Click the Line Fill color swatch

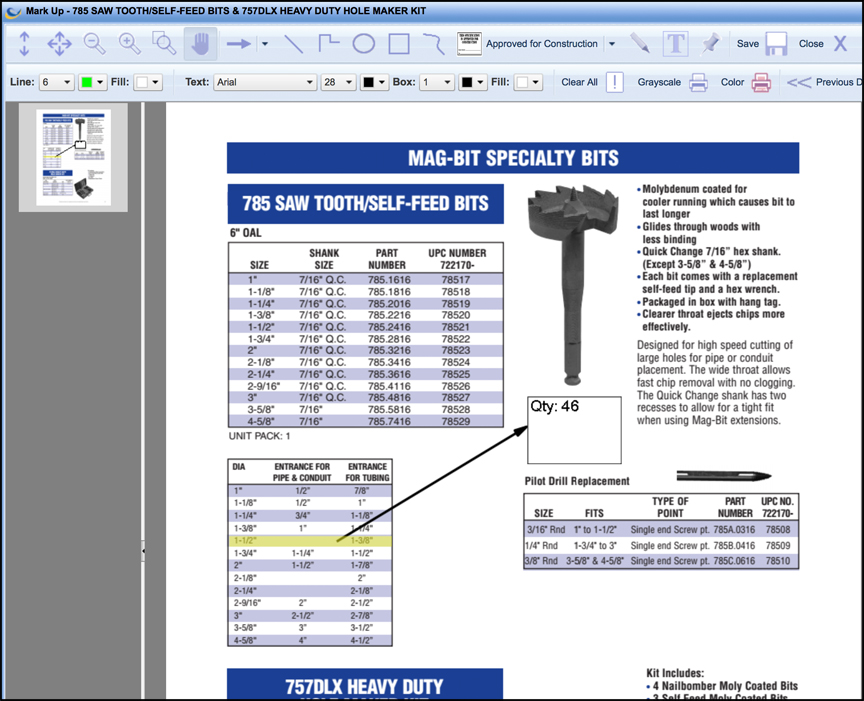142,82
